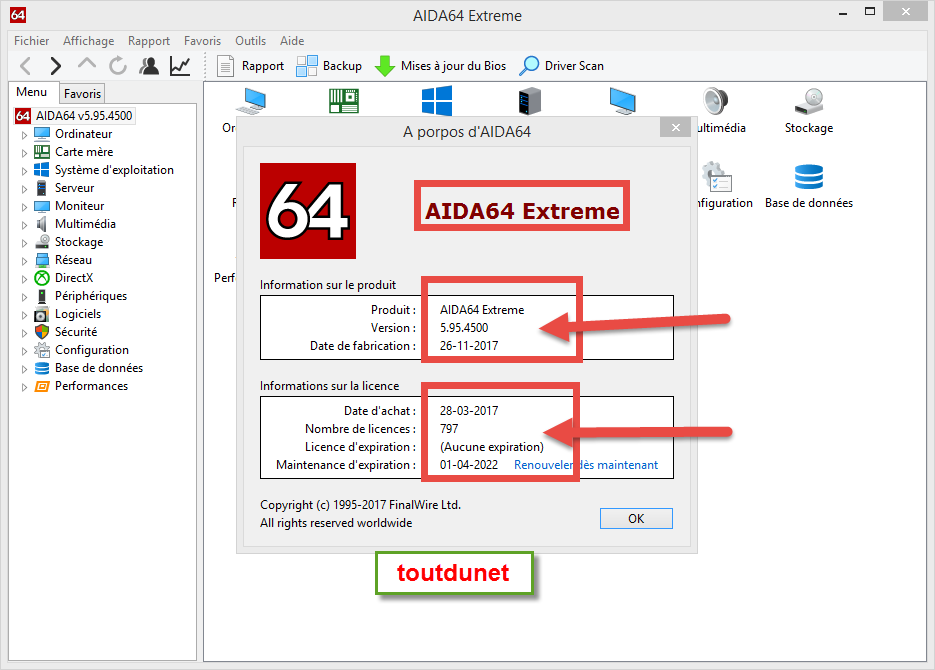
Task: Click the maintenance expiration date 01-04-2022
Action: (x=469, y=464)
